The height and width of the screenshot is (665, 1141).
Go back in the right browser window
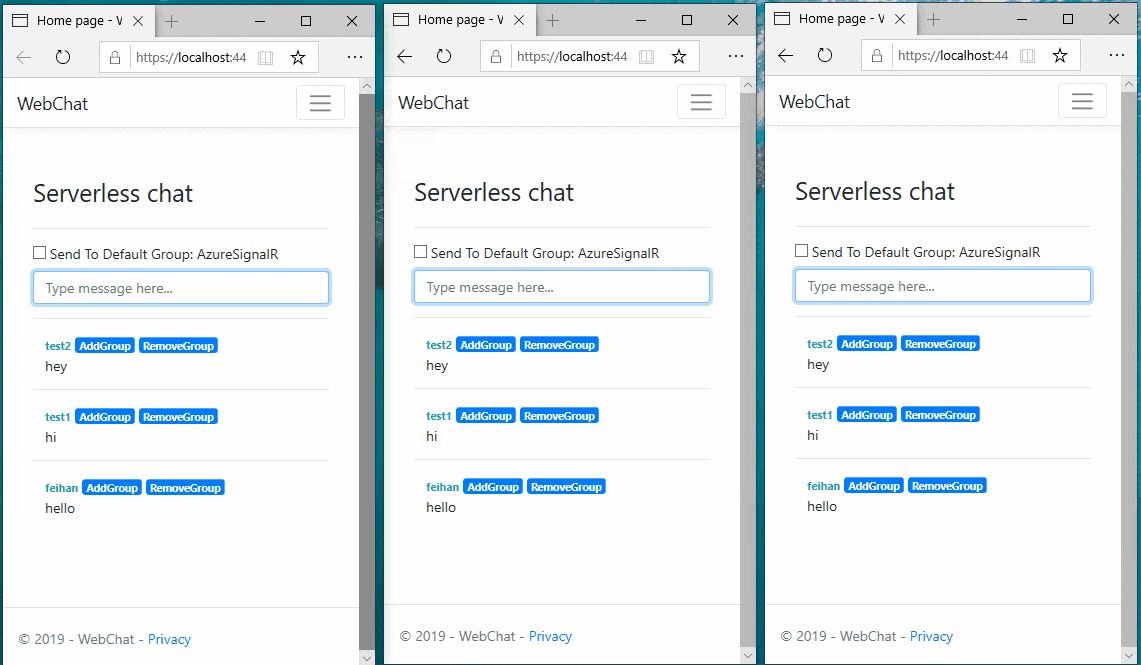tap(785, 55)
